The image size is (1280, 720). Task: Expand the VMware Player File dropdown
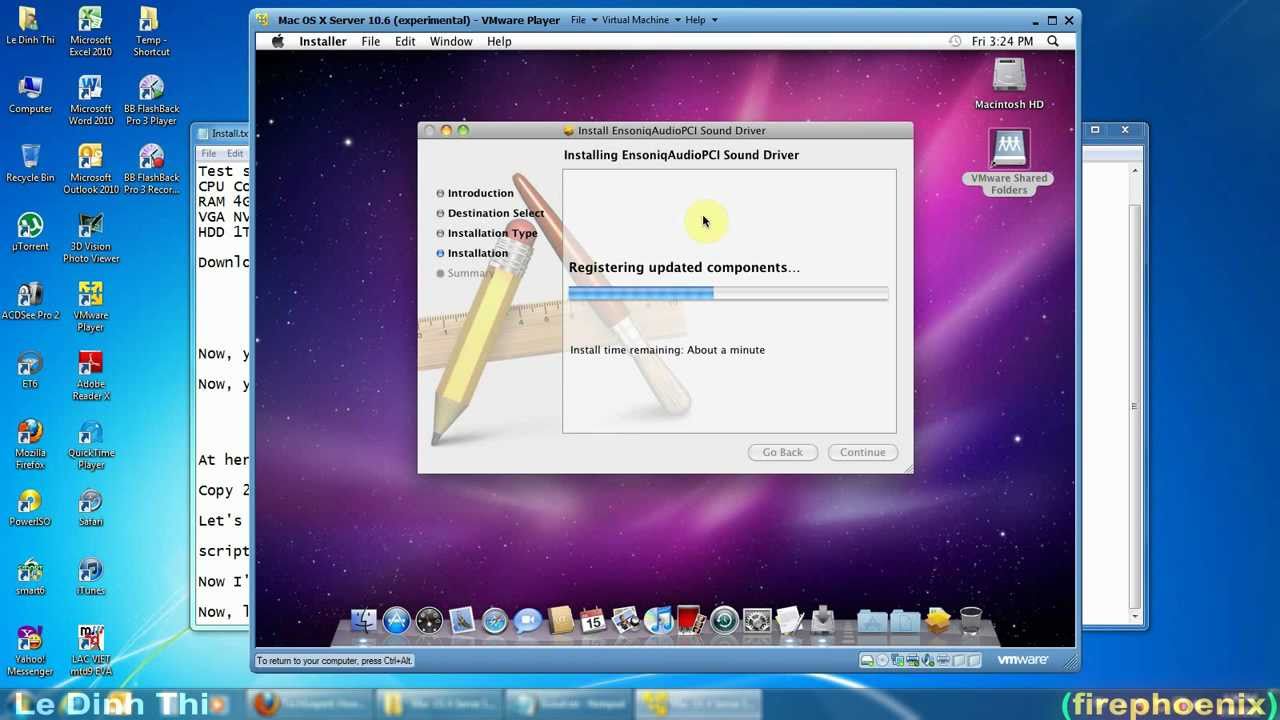(584, 20)
